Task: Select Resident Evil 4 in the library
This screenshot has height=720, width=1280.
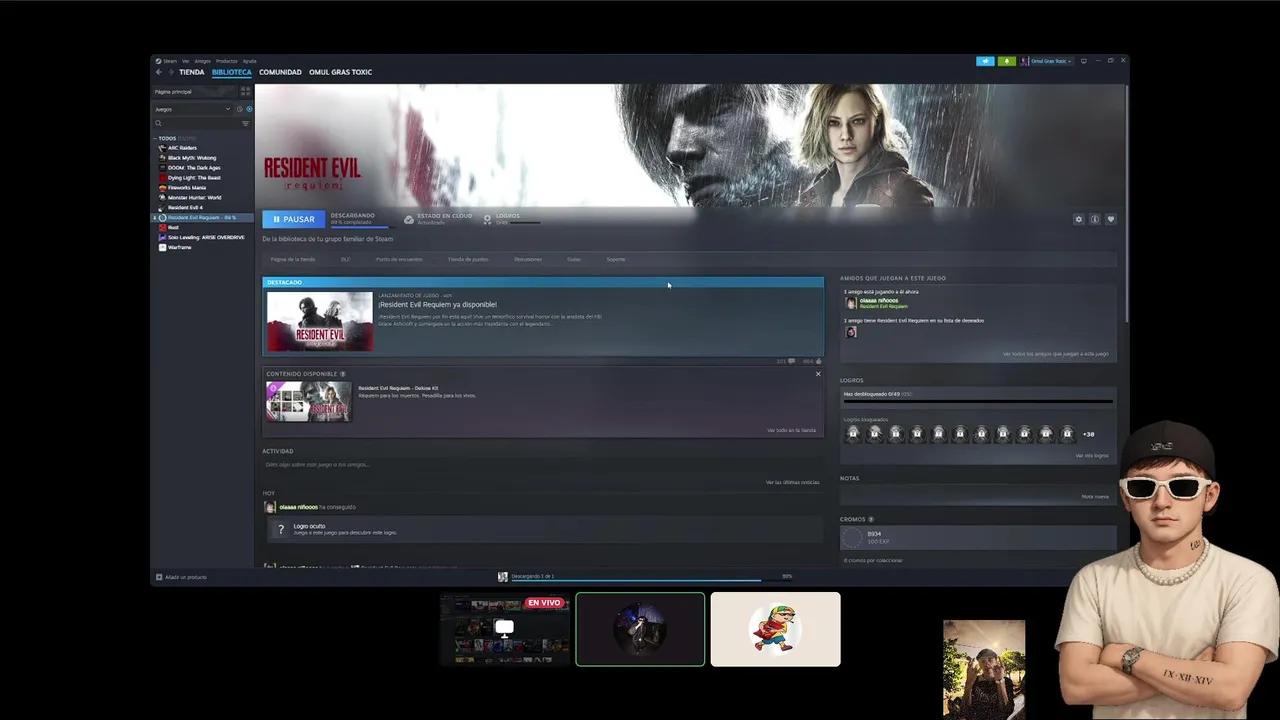Action: pos(185,208)
